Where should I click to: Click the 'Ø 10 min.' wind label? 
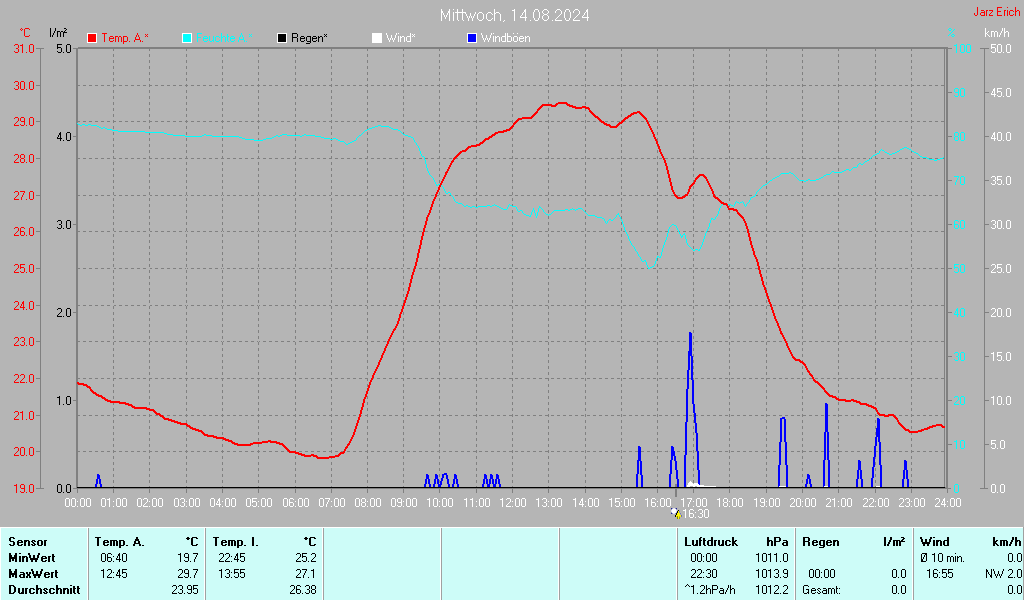[942, 558]
